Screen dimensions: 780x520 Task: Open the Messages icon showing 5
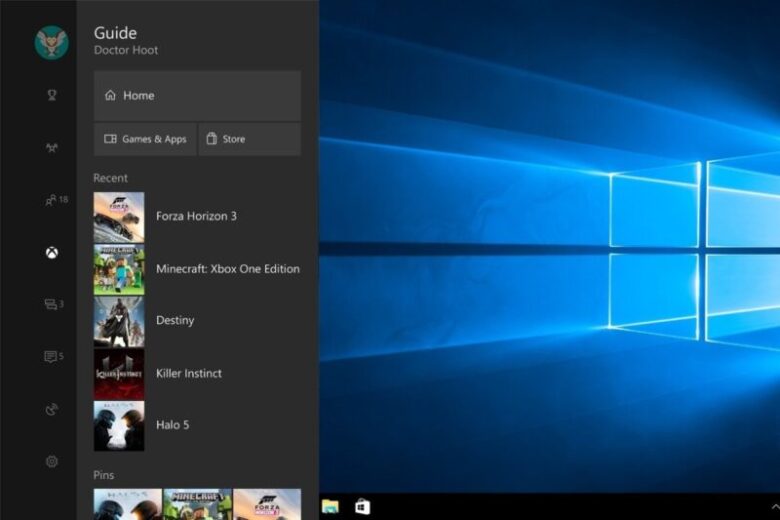pos(54,356)
